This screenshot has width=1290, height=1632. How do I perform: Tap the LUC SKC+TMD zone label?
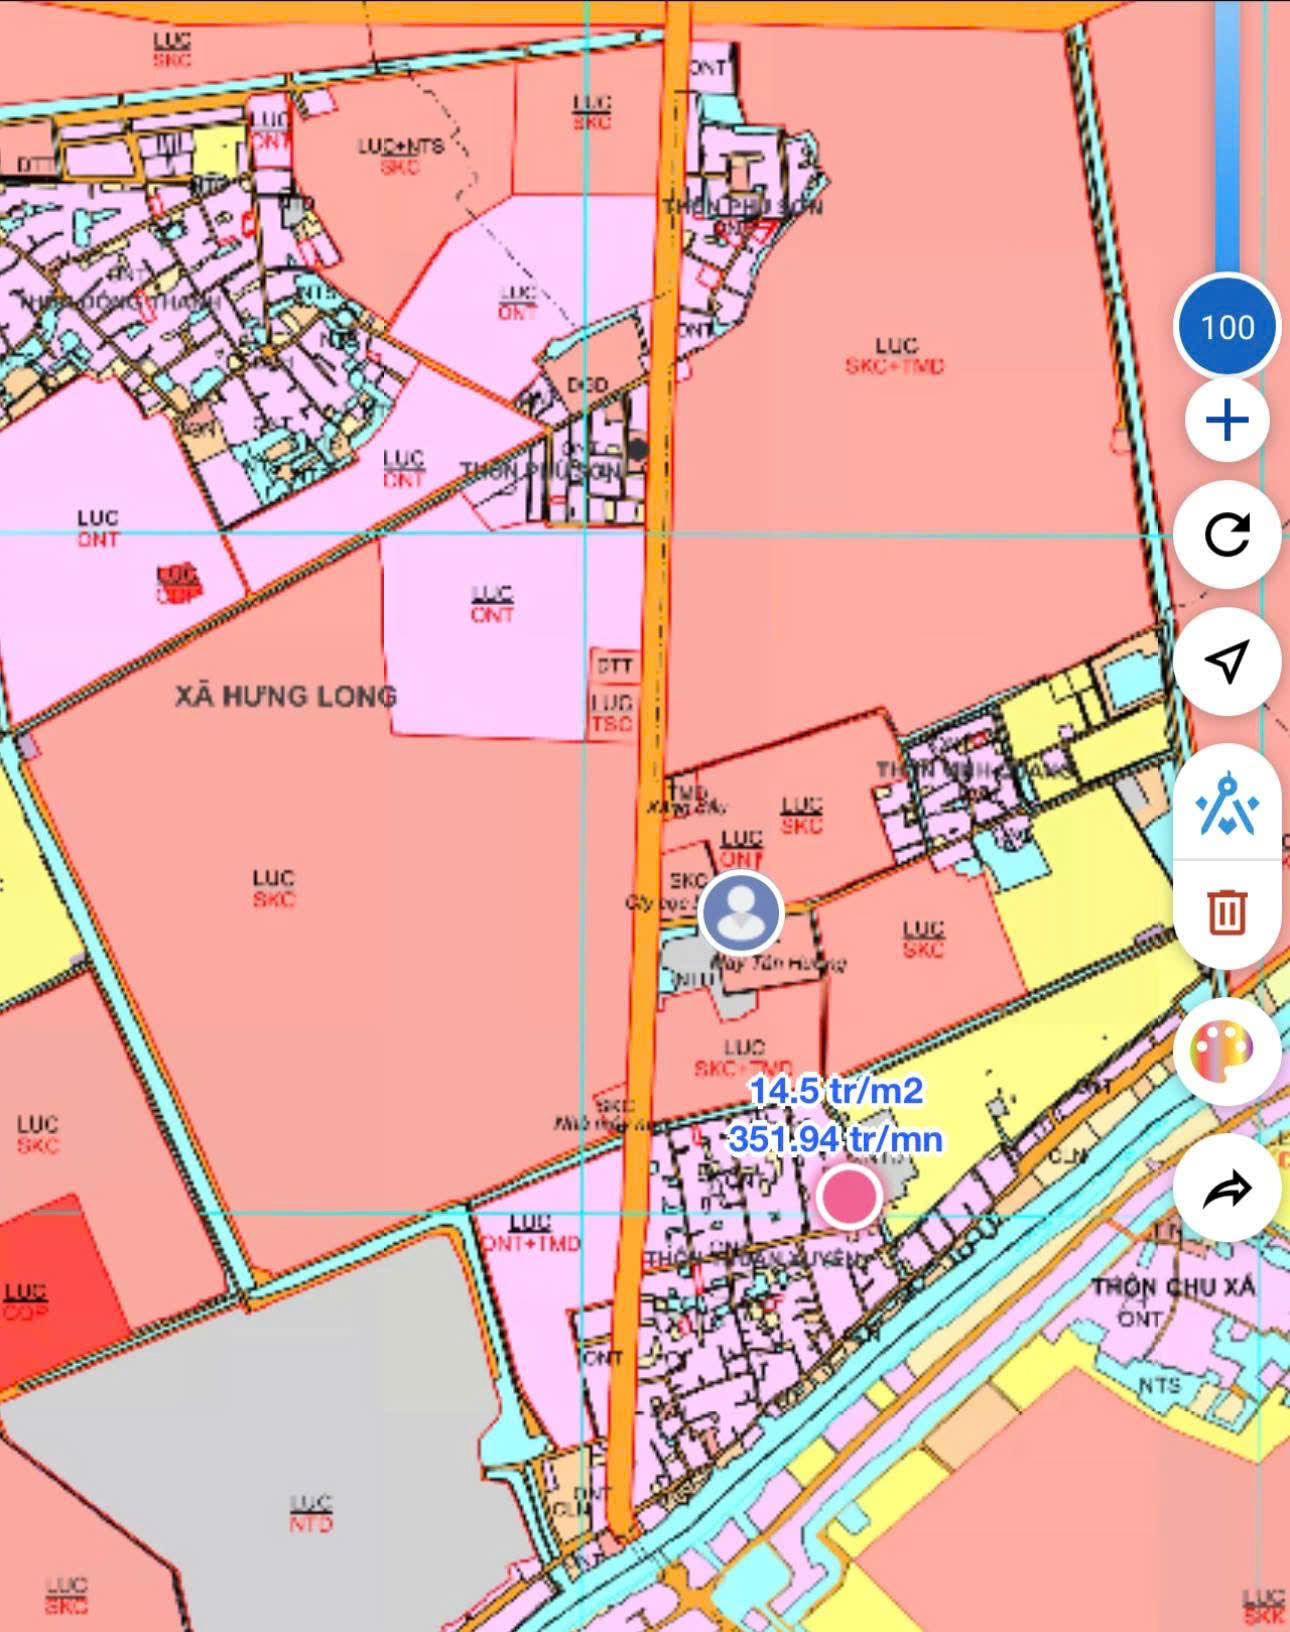tap(895, 356)
